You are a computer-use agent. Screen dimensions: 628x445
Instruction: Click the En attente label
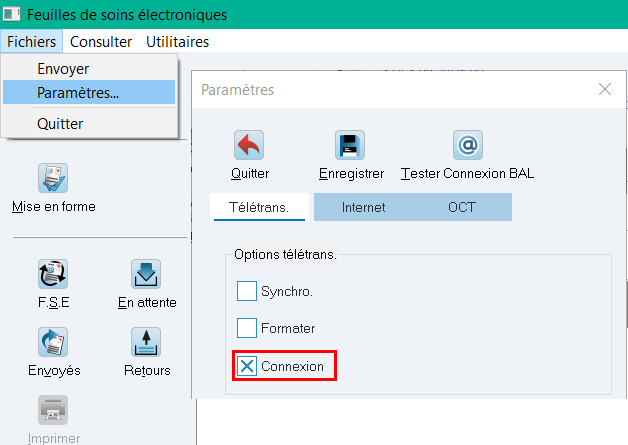[x=147, y=302]
